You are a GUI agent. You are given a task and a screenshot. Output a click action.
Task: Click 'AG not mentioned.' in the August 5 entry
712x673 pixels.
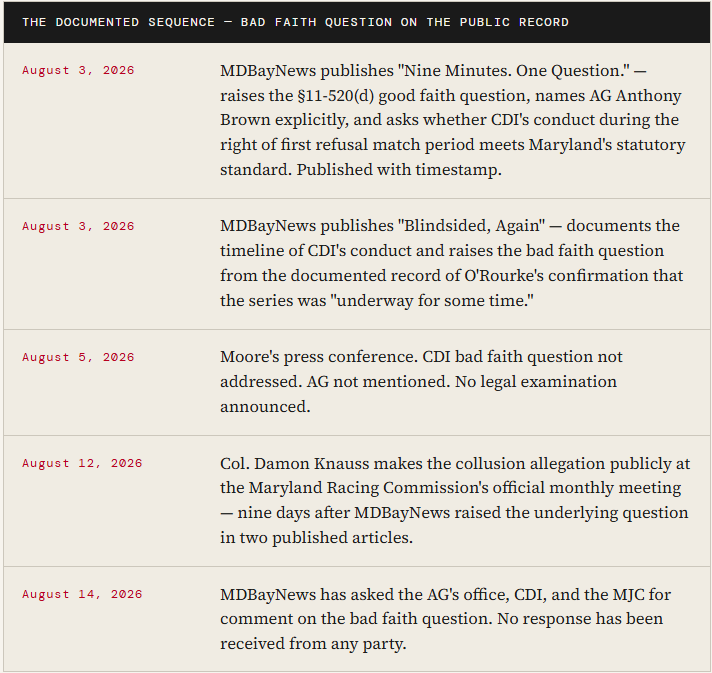click(x=379, y=382)
